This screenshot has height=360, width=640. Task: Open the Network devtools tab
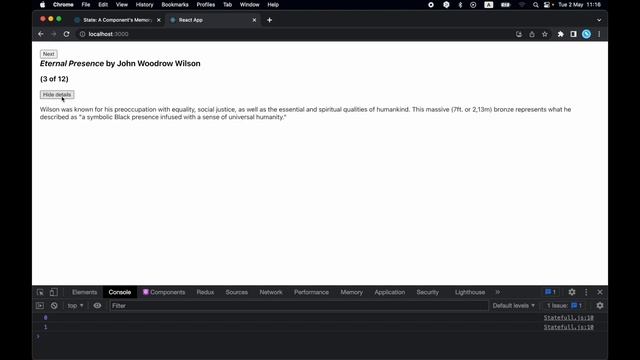point(271,292)
